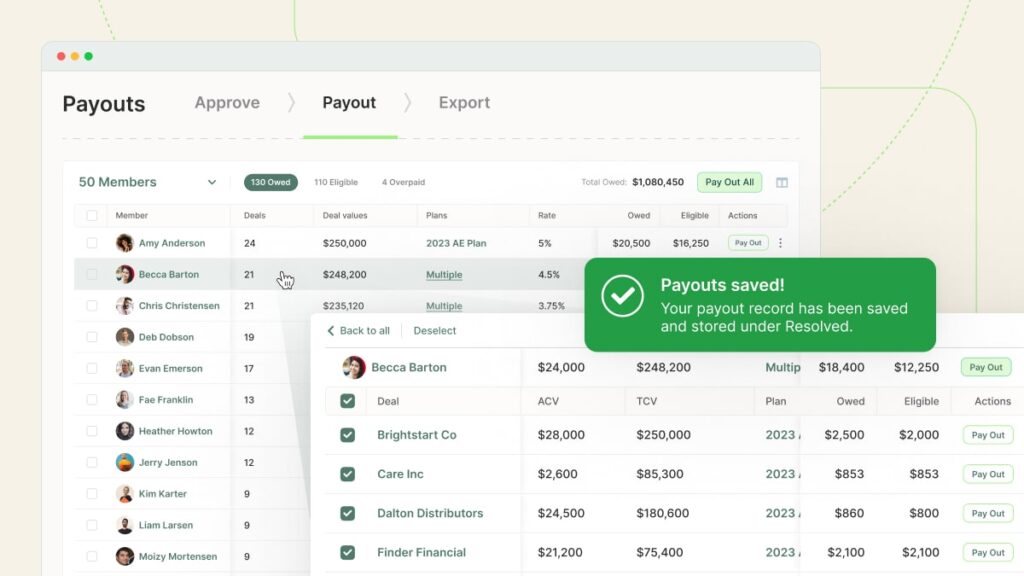Open the Care Inc deal name
The width and height of the screenshot is (1024, 576).
[x=400, y=474]
